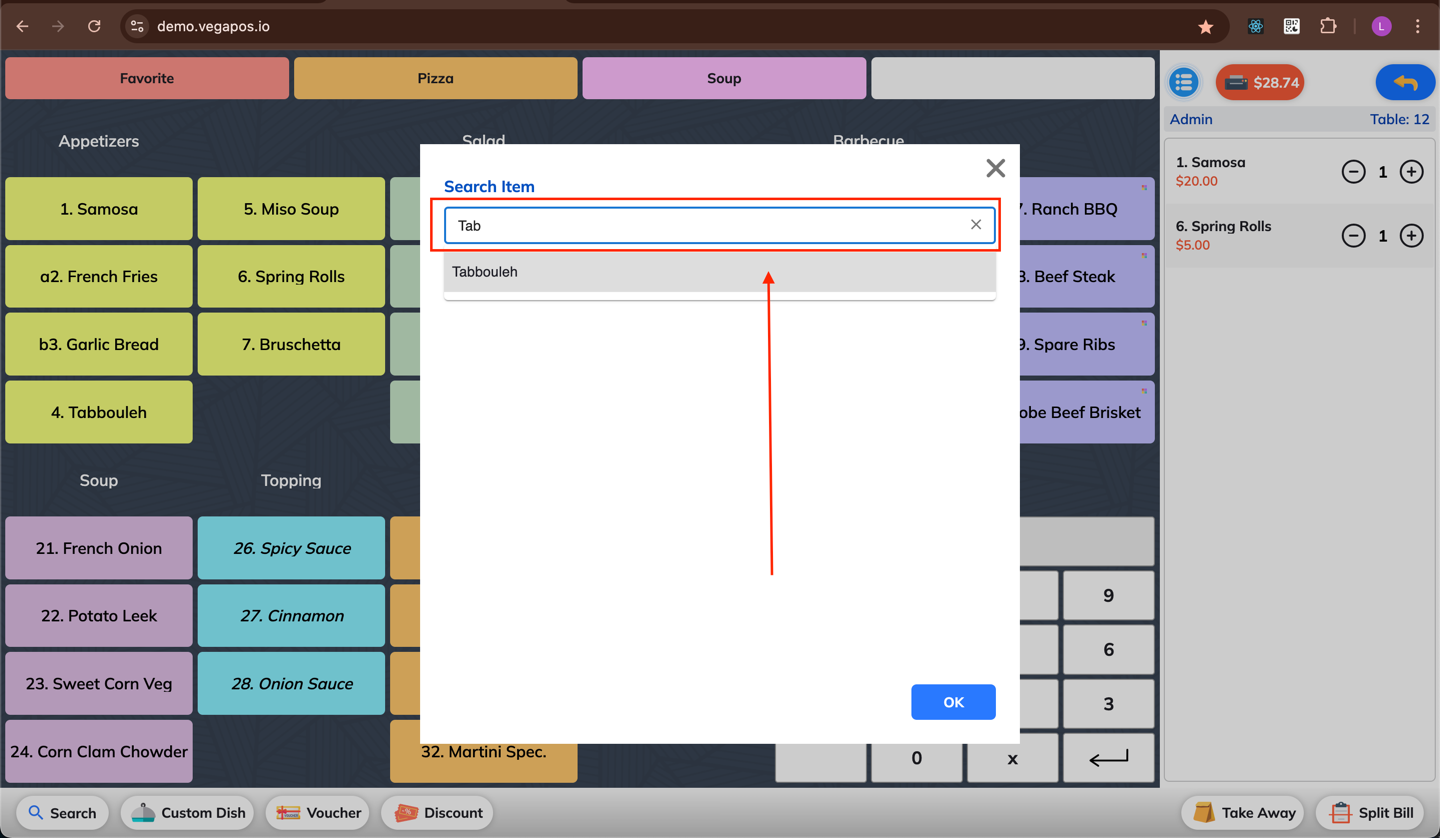Add Kobe Beef Brisket item

coord(1086,412)
